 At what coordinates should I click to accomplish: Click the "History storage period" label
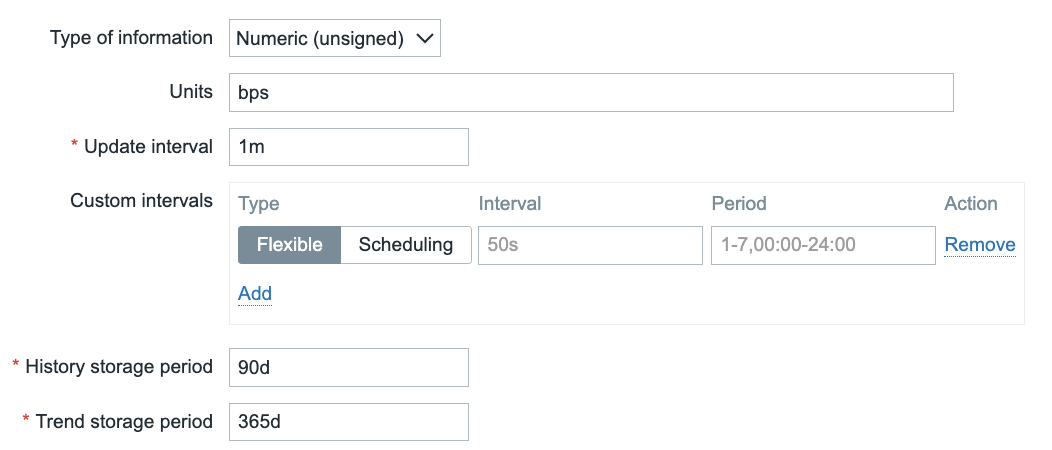pos(118,367)
